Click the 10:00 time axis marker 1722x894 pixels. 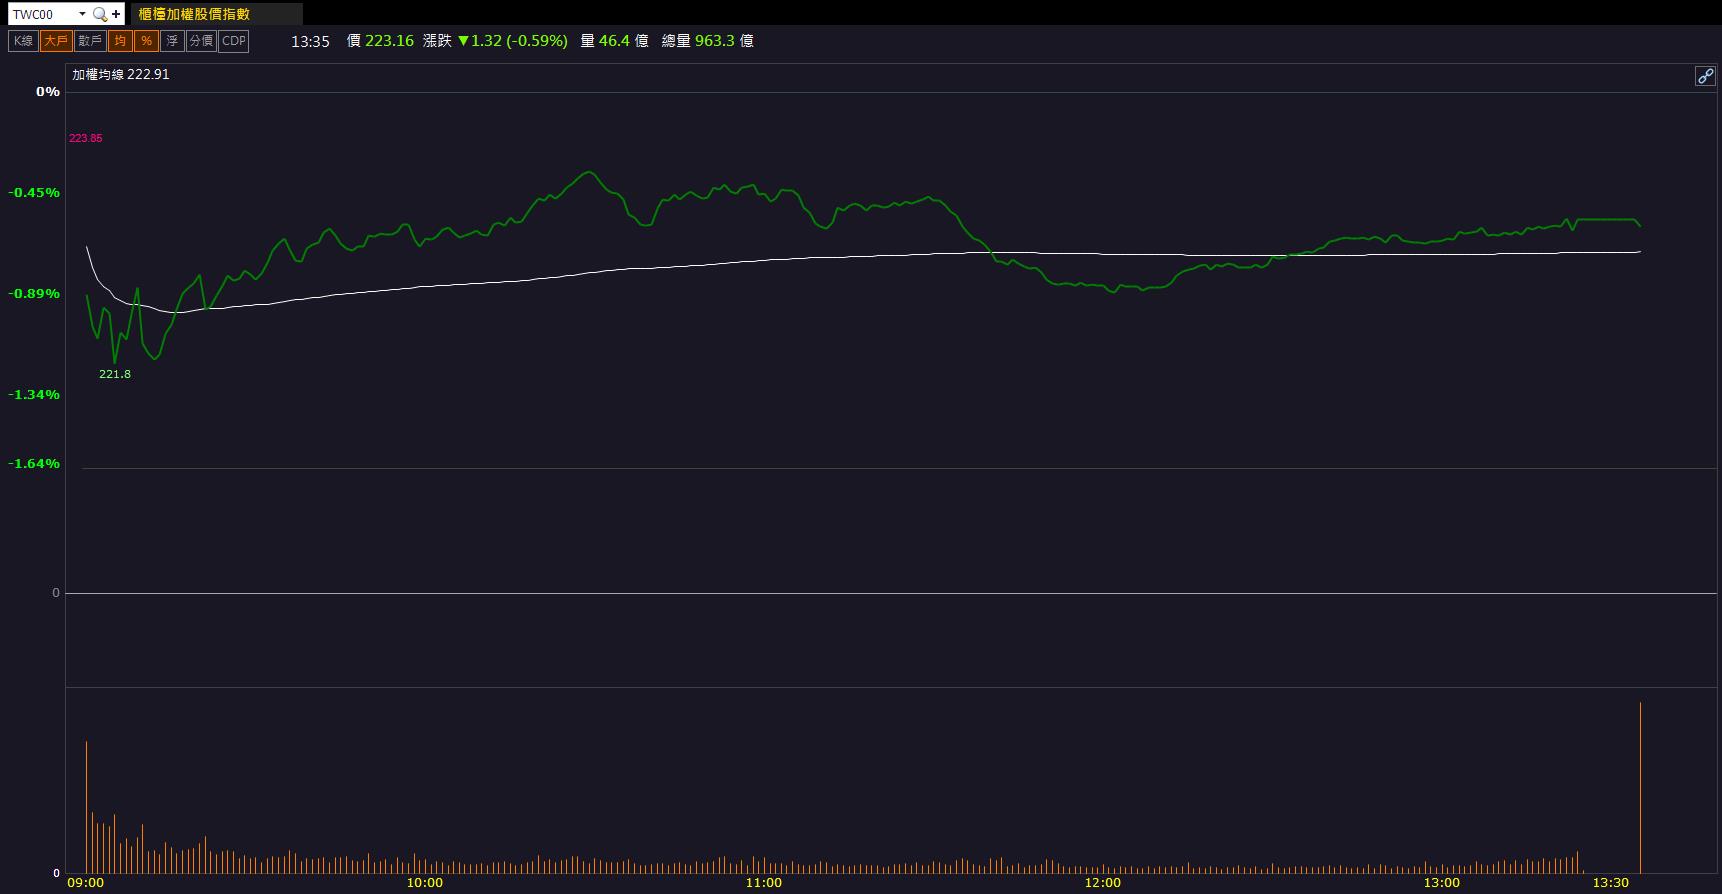[425, 883]
